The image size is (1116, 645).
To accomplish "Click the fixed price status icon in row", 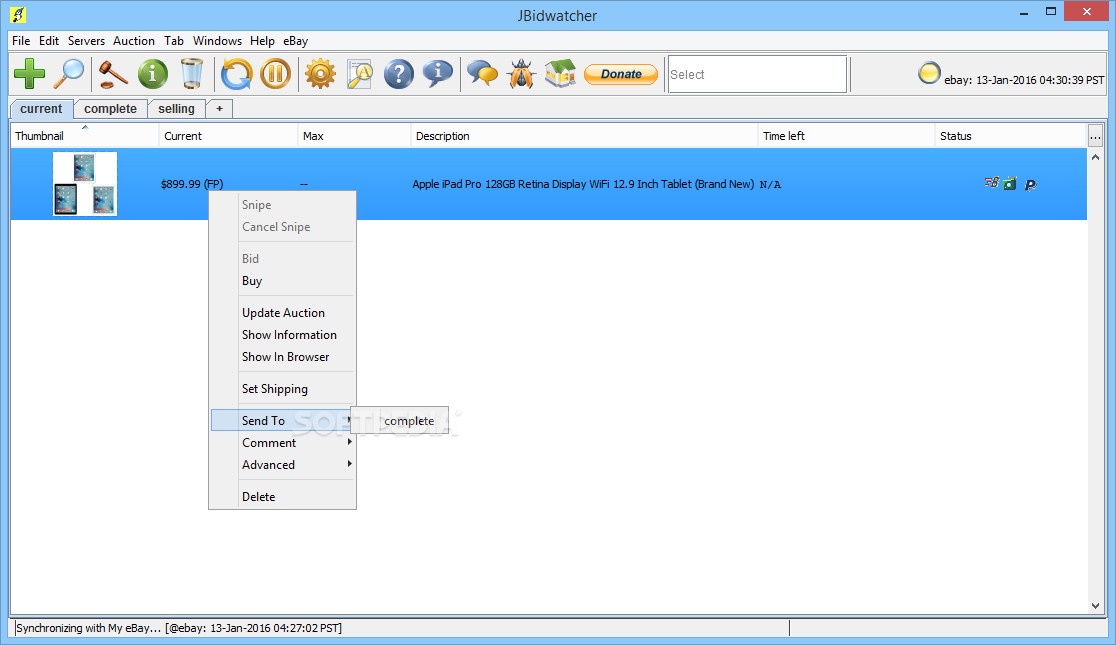I will click(x=991, y=183).
